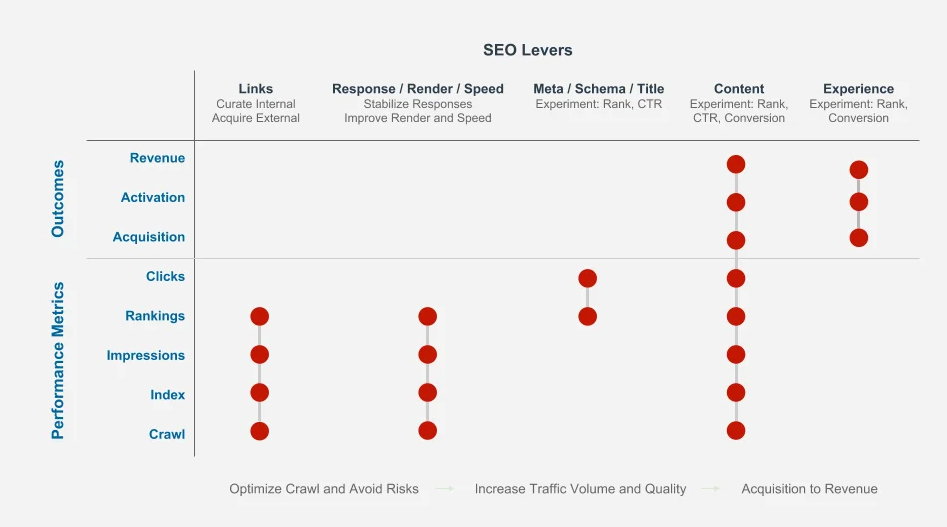Click the Experience Revenue red dot
The height and width of the screenshot is (527, 947).
[858, 170]
